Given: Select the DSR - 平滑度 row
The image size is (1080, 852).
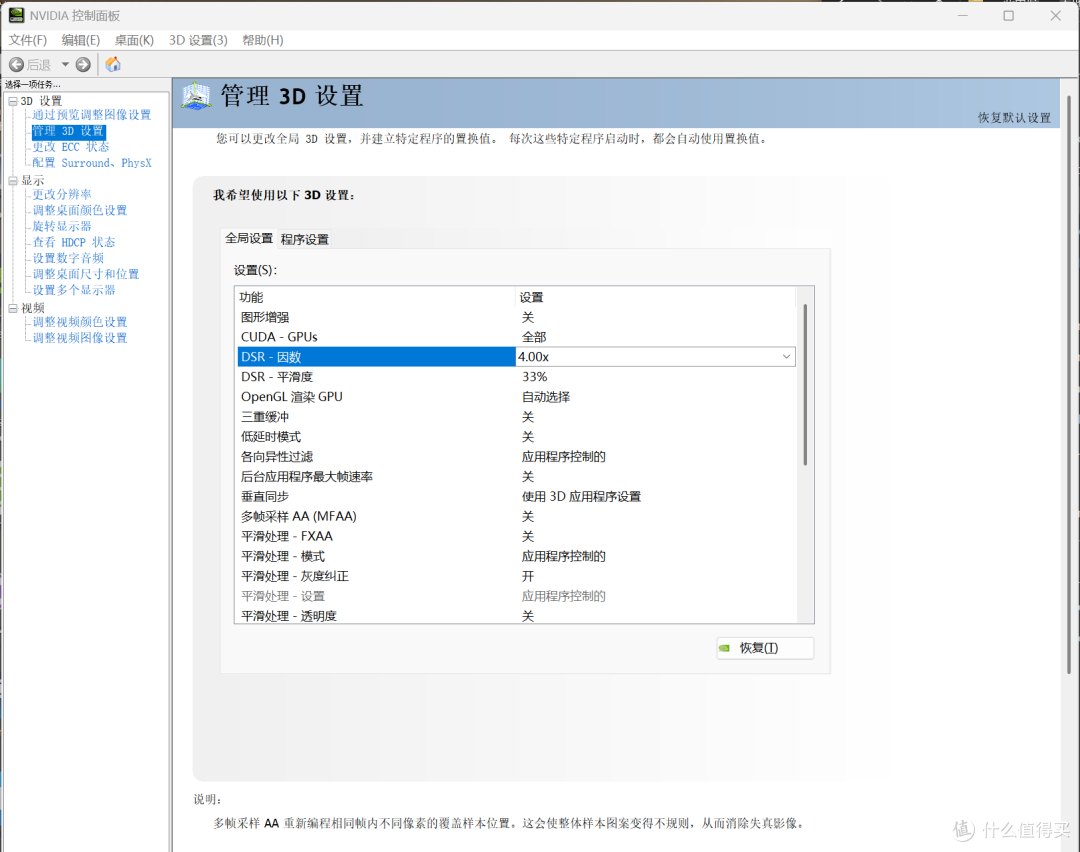Looking at the screenshot, I should point(515,377).
